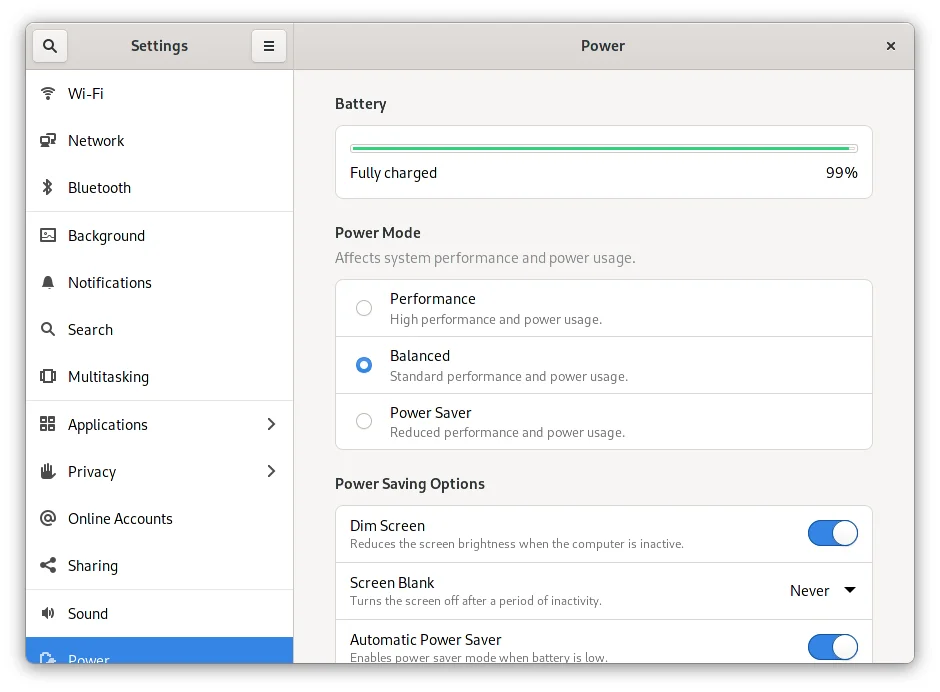Click the Bluetooth icon in sidebar

[x=48, y=187]
